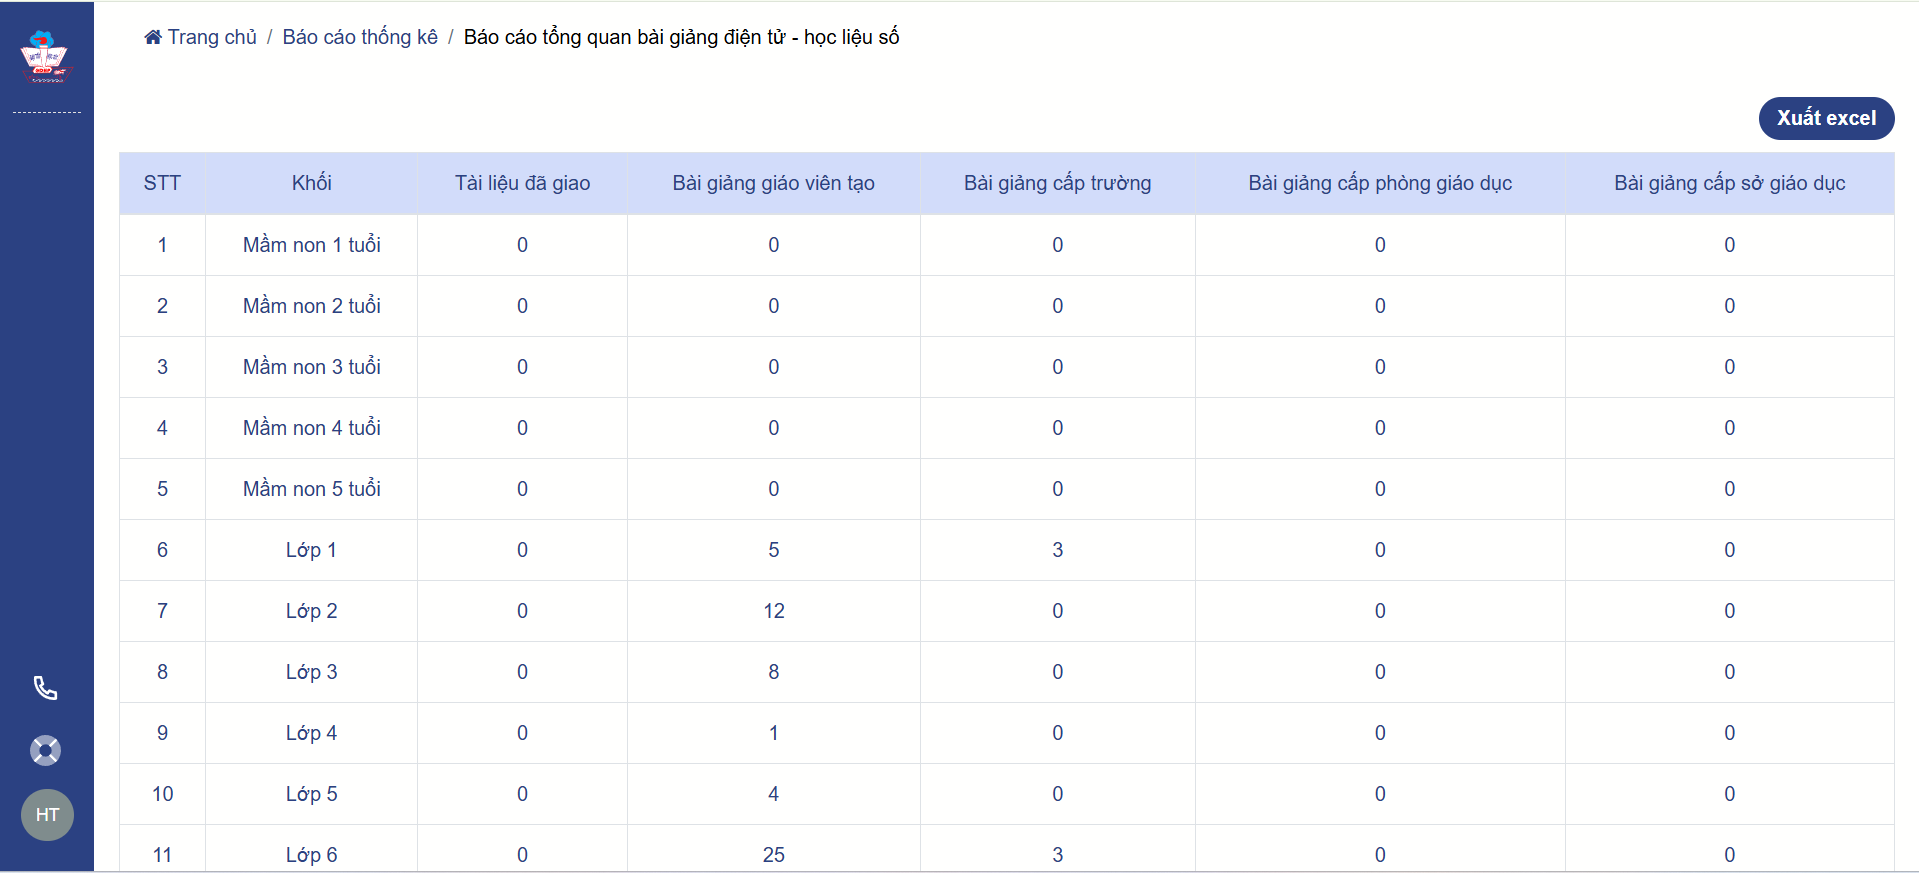The image size is (1919, 873).
Task: Open the help lifebuoy icon
Action: click(x=46, y=750)
